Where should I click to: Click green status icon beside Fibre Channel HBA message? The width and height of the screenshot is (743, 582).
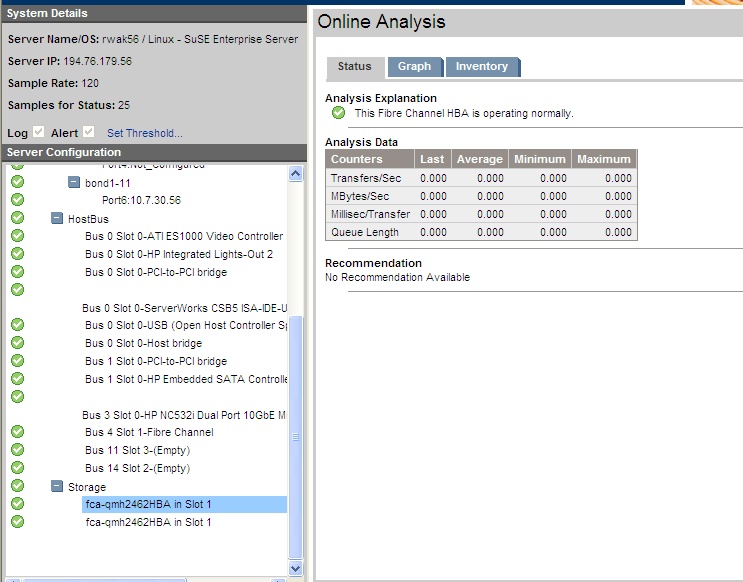[x=338, y=113]
